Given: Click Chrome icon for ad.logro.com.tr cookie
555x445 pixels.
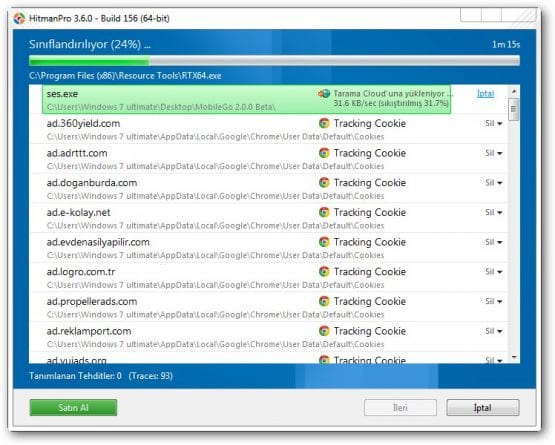Looking at the screenshot, I should tap(324, 272).
